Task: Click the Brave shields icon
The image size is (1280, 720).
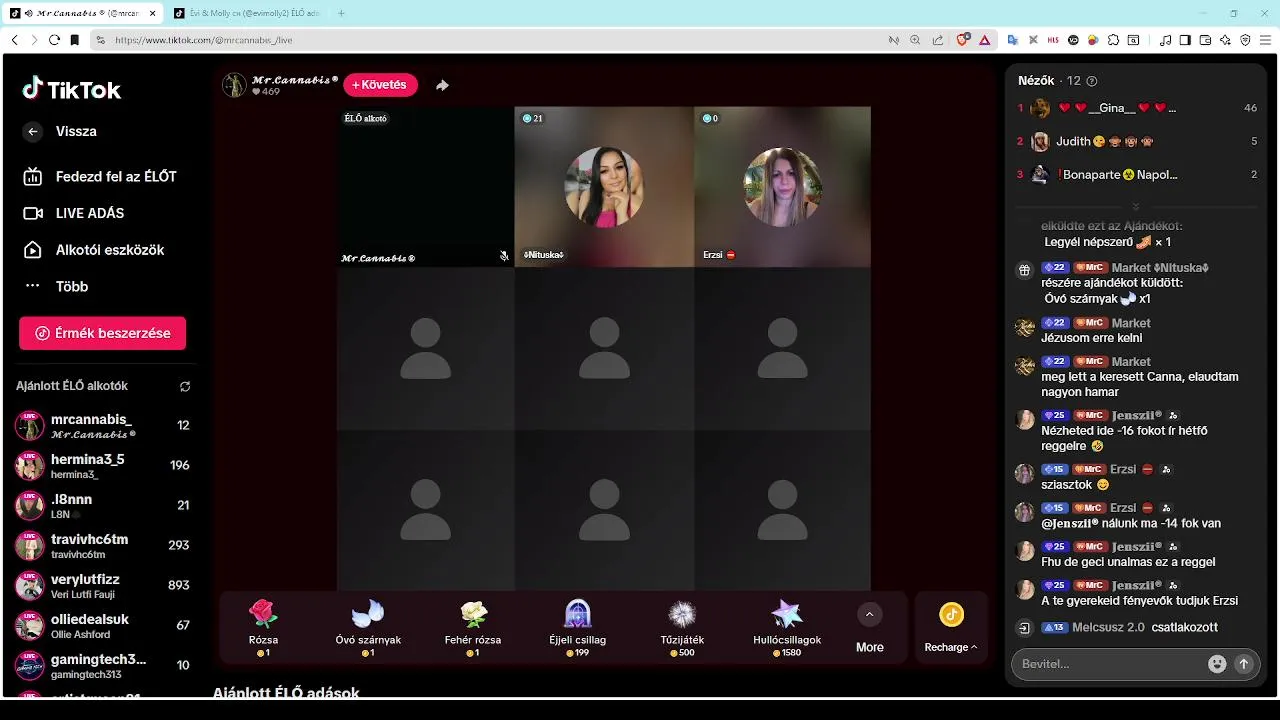Action: 963,40
